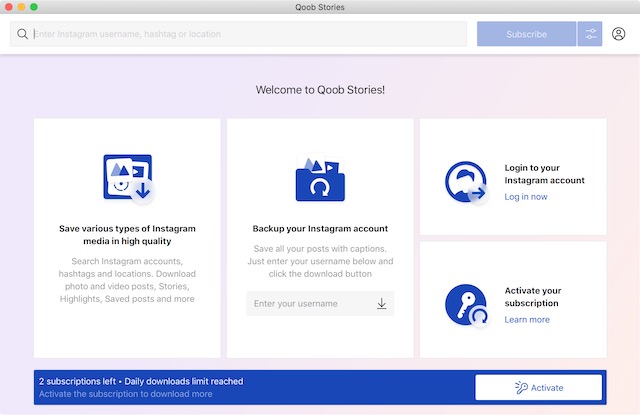The image size is (640, 415).
Task: Open the user account profile icon
Action: (618, 34)
